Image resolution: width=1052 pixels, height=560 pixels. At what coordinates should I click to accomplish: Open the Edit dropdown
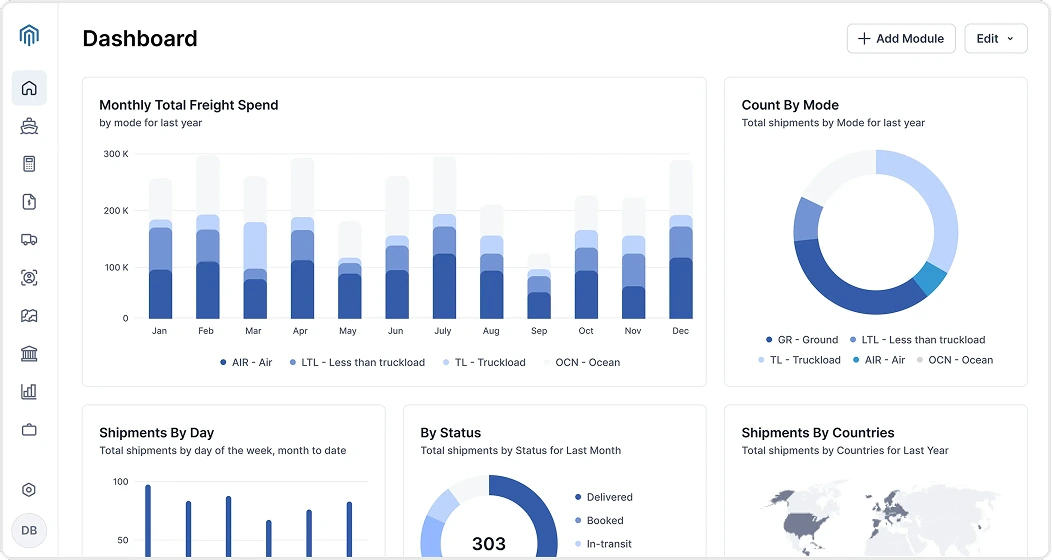pos(996,39)
